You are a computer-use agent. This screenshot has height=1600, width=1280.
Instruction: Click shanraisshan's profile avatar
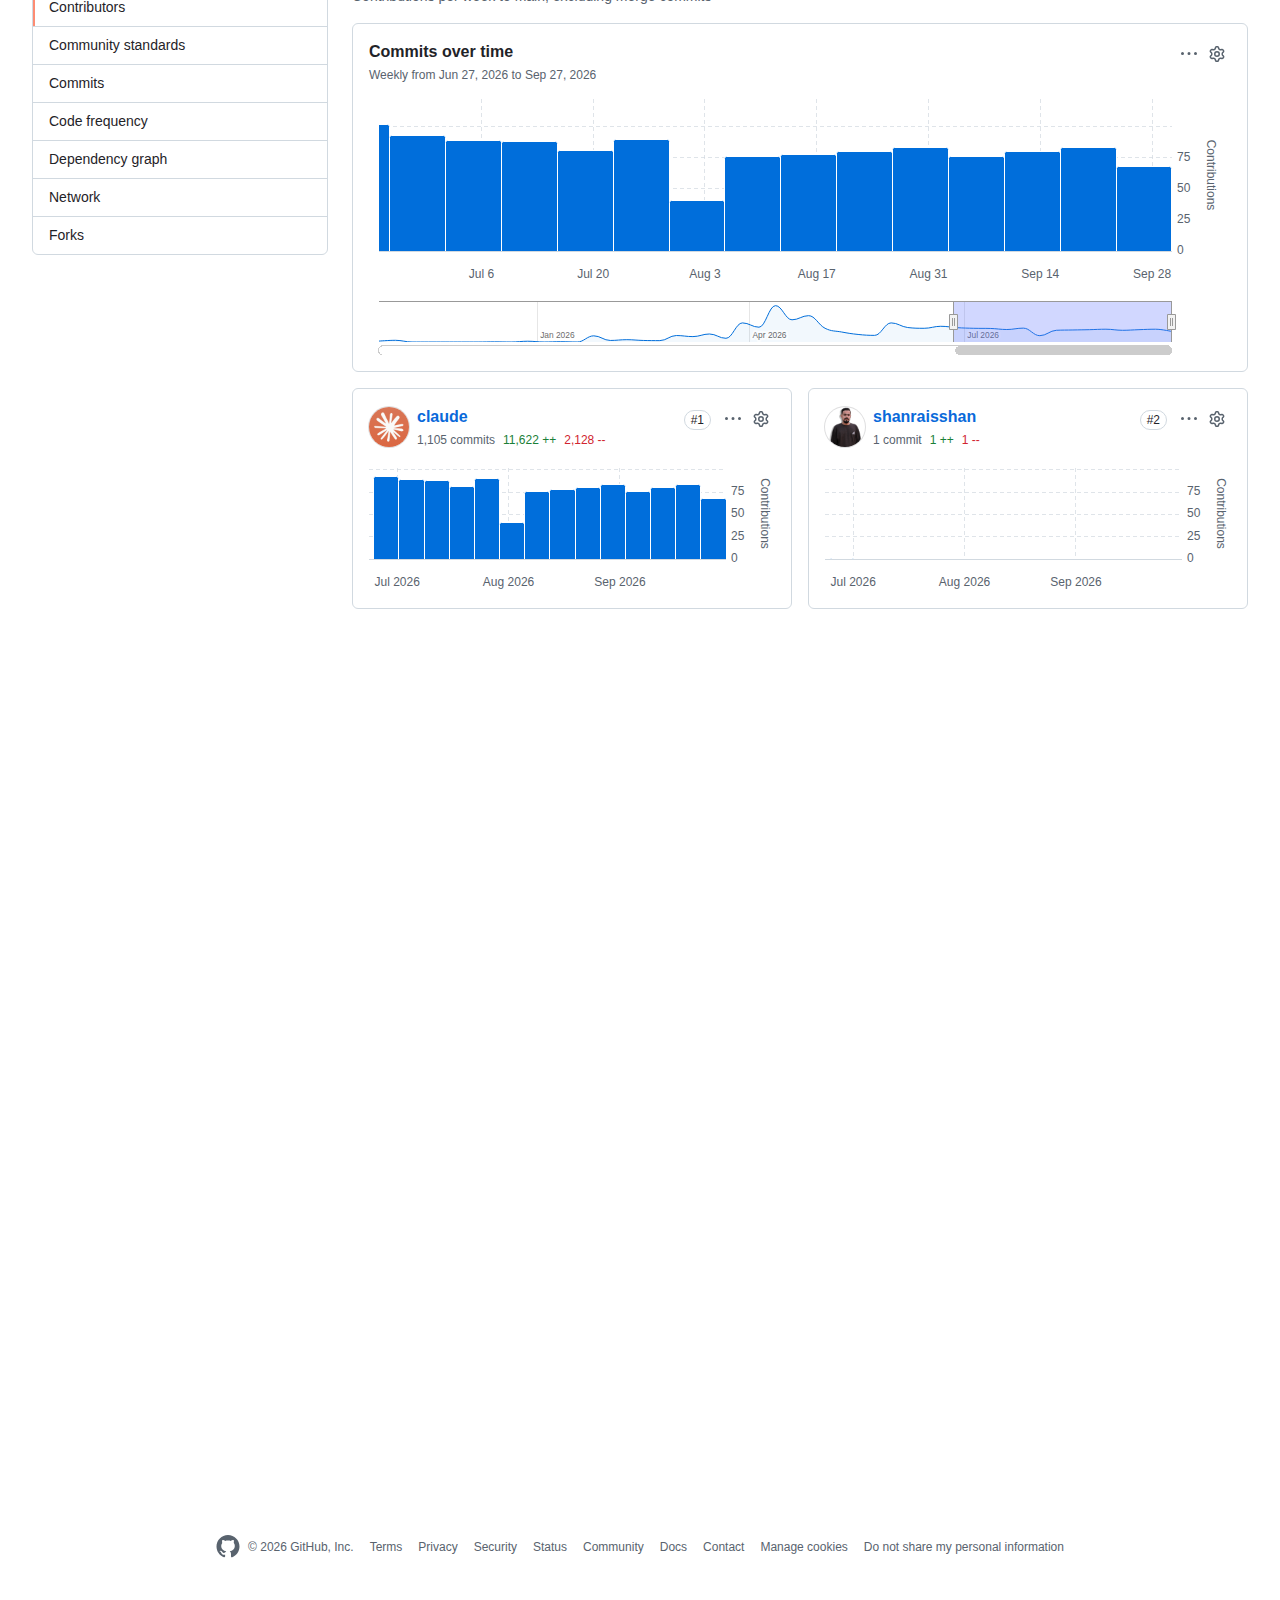845,427
